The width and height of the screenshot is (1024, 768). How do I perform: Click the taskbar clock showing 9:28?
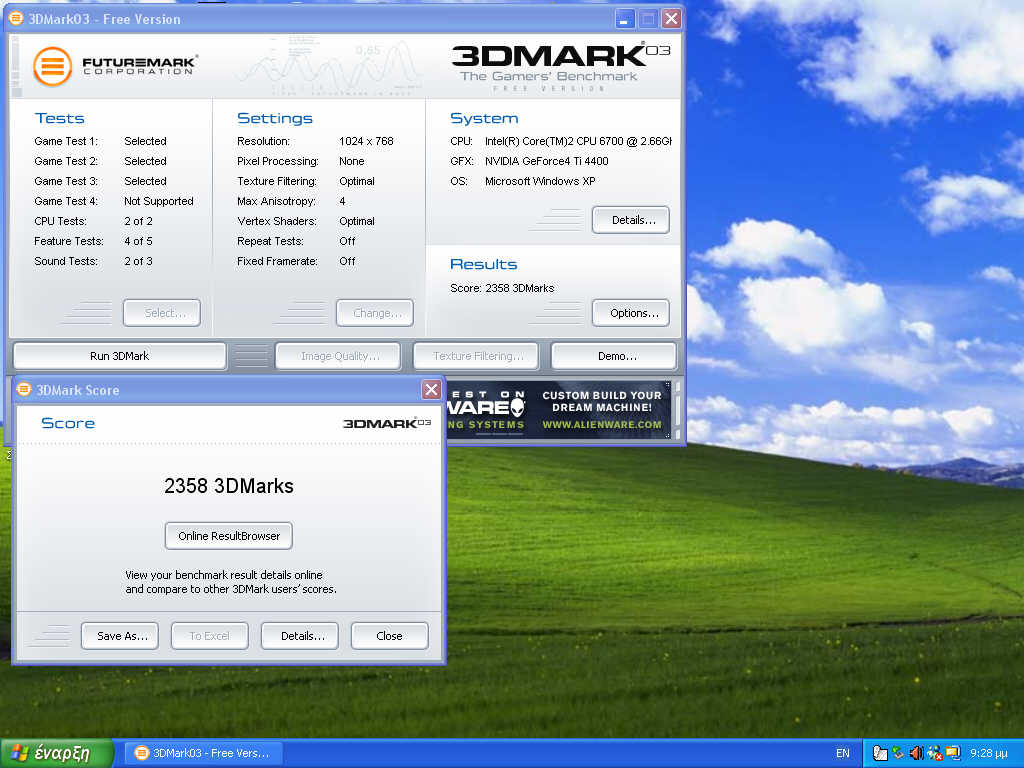tap(988, 753)
